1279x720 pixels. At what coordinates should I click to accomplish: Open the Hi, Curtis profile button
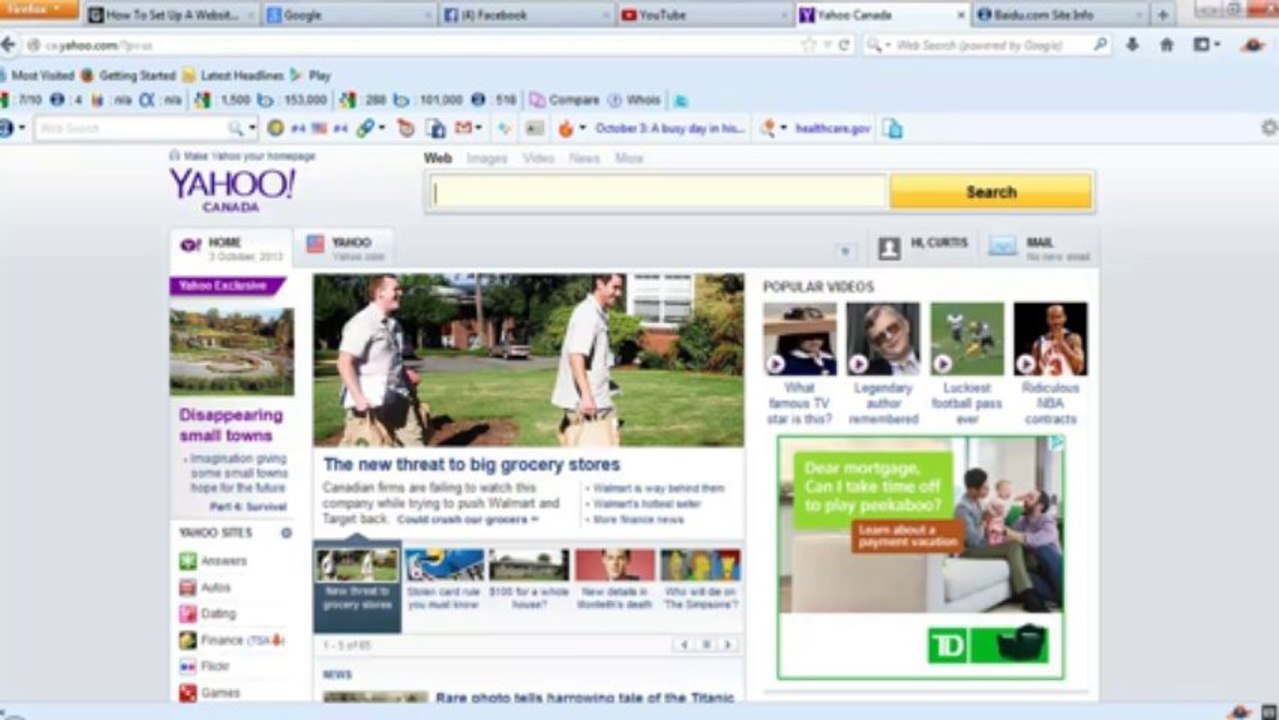click(x=923, y=247)
